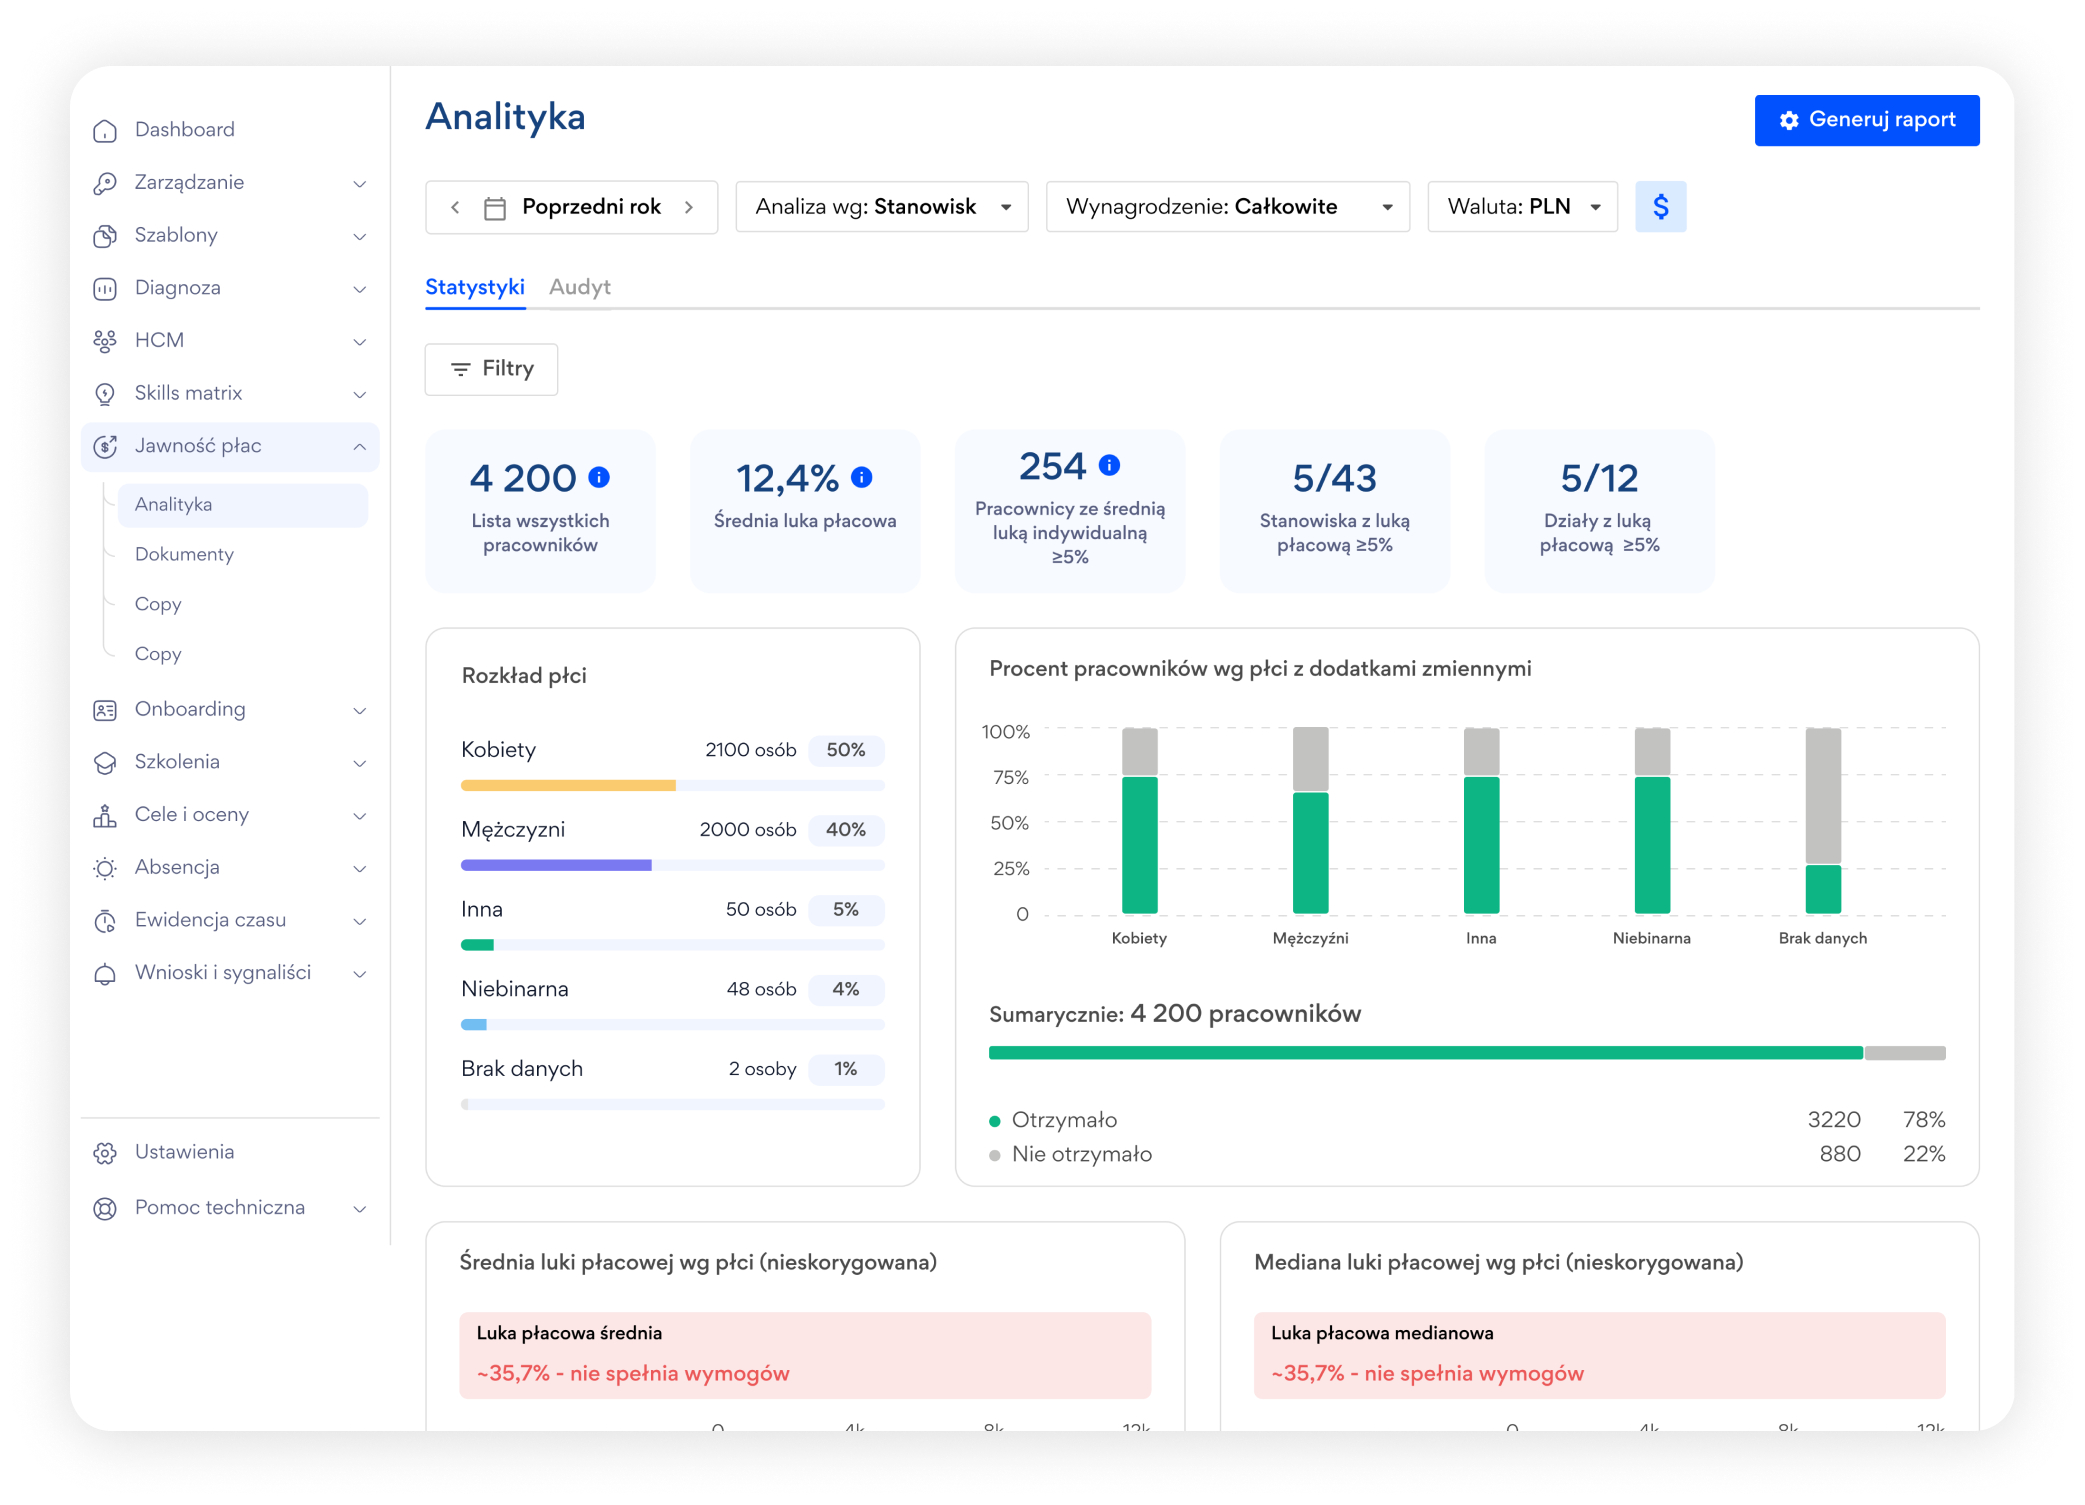This screenshot has height=1505, width=2085.
Task: Click the Dashboard home icon
Action: tap(105, 131)
